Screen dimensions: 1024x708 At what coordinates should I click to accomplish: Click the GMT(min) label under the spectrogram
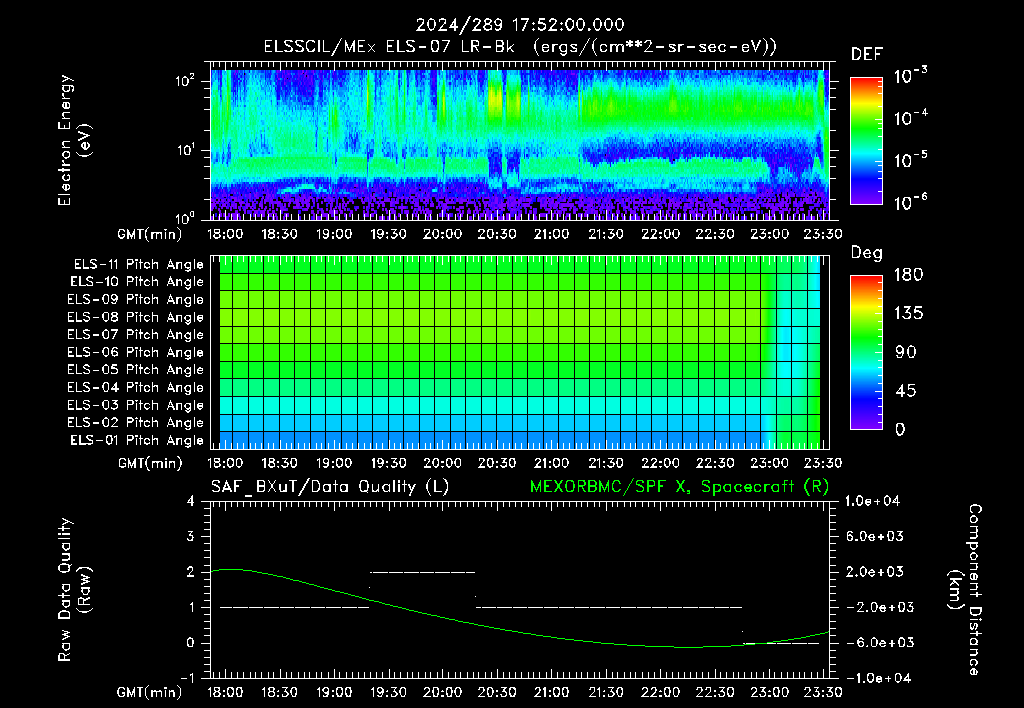(x=150, y=234)
